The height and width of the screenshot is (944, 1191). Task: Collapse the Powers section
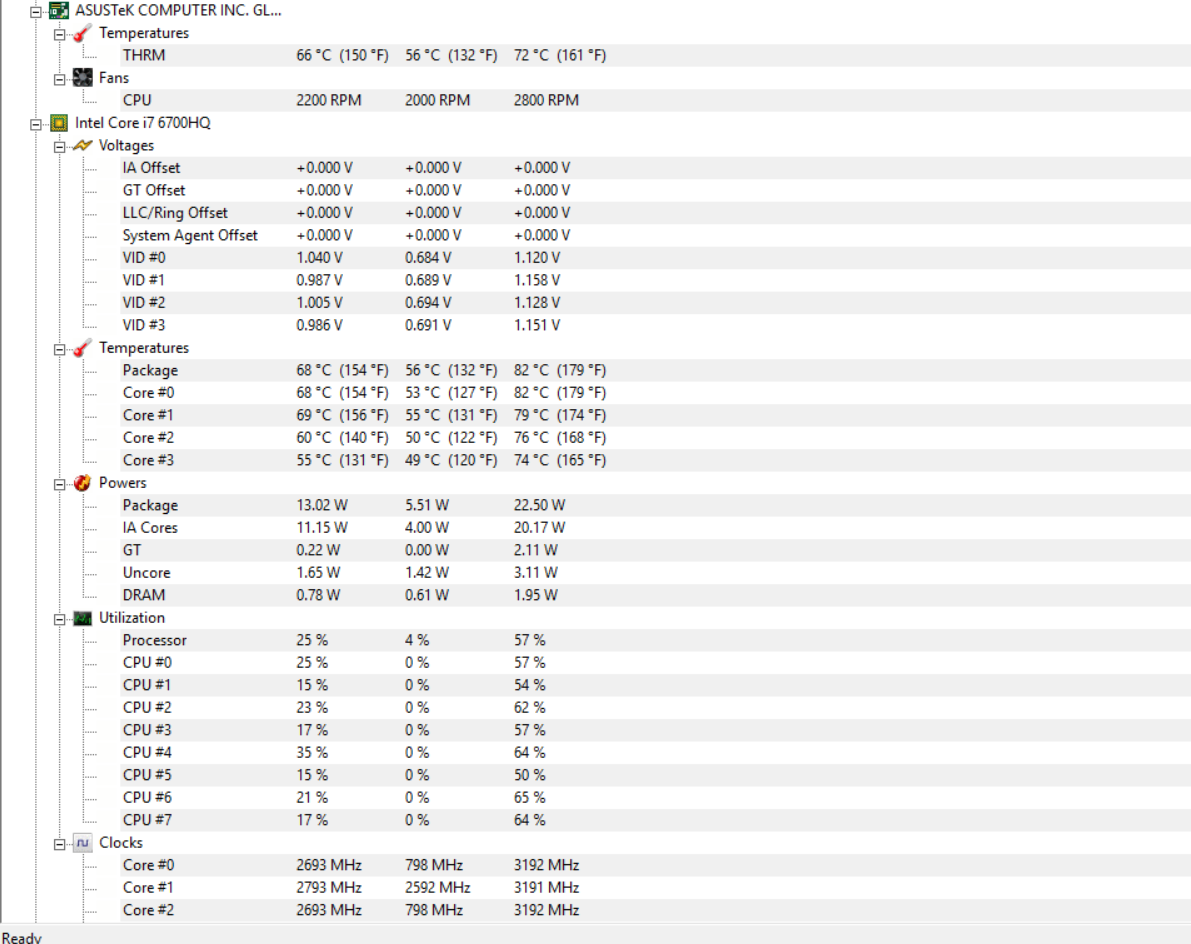pyautogui.click(x=61, y=484)
